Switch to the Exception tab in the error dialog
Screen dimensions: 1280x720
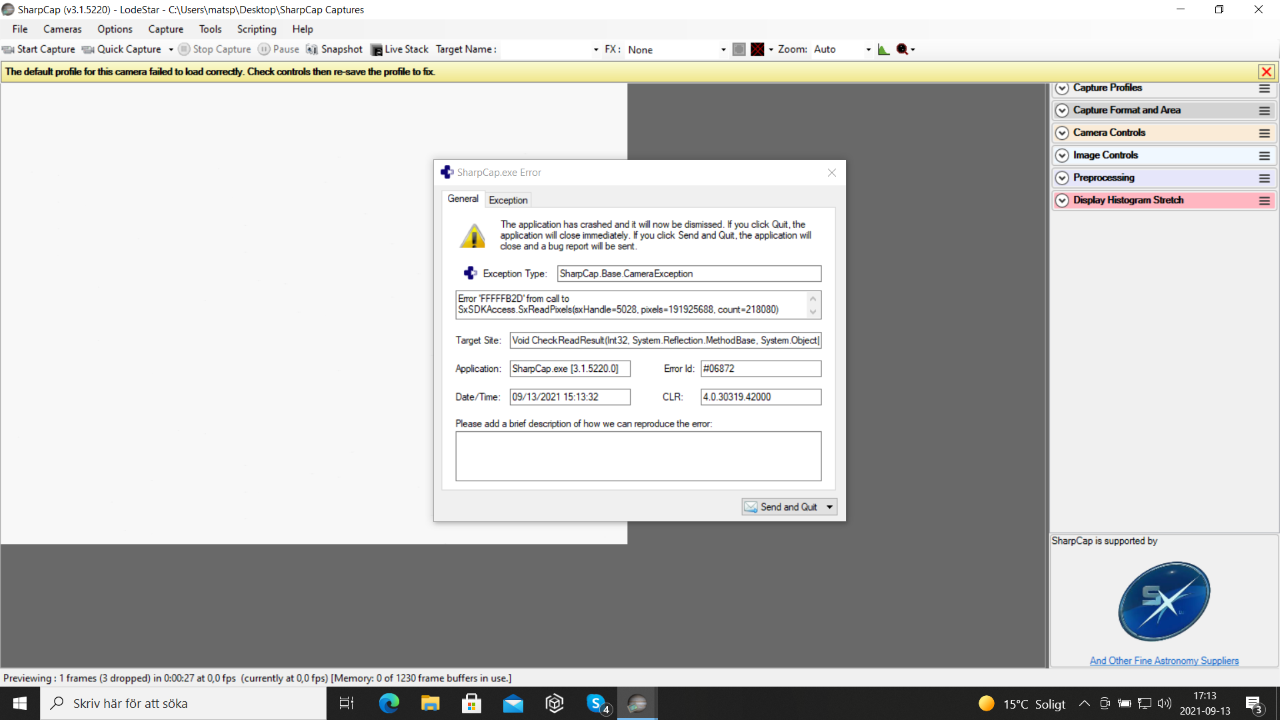pyautogui.click(x=508, y=200)
